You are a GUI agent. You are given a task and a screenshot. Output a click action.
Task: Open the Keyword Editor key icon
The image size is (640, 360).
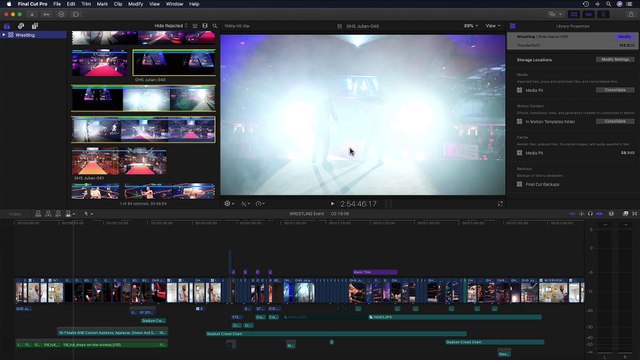pos(47,14)
